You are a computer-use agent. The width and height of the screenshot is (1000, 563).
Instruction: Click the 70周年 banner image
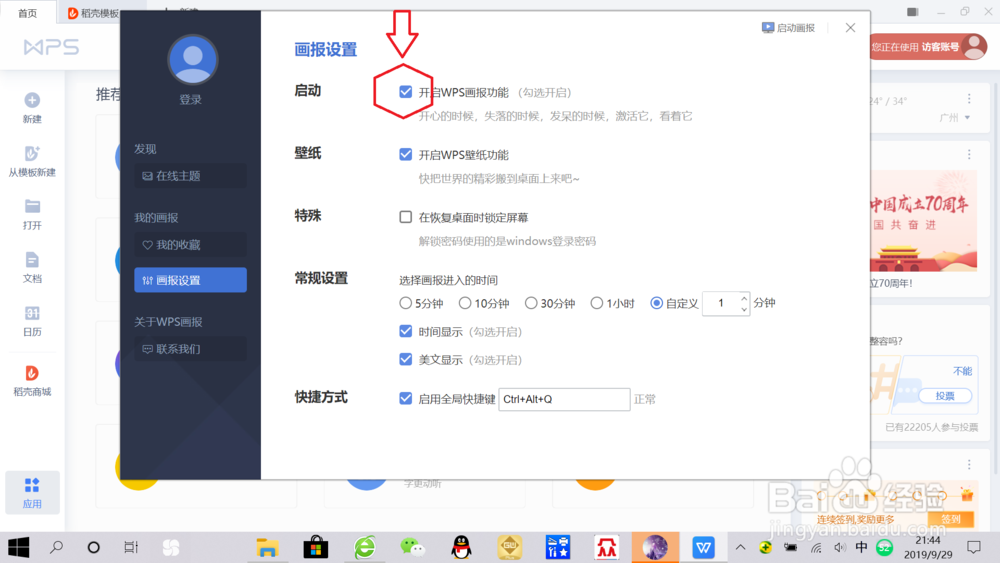(x=923, y=221)
